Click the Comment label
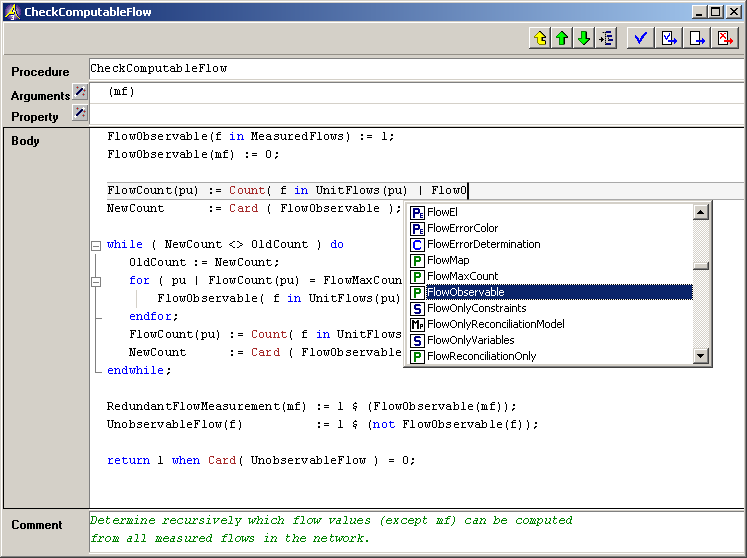The image size is (747, 558). (x=37, y=525)
